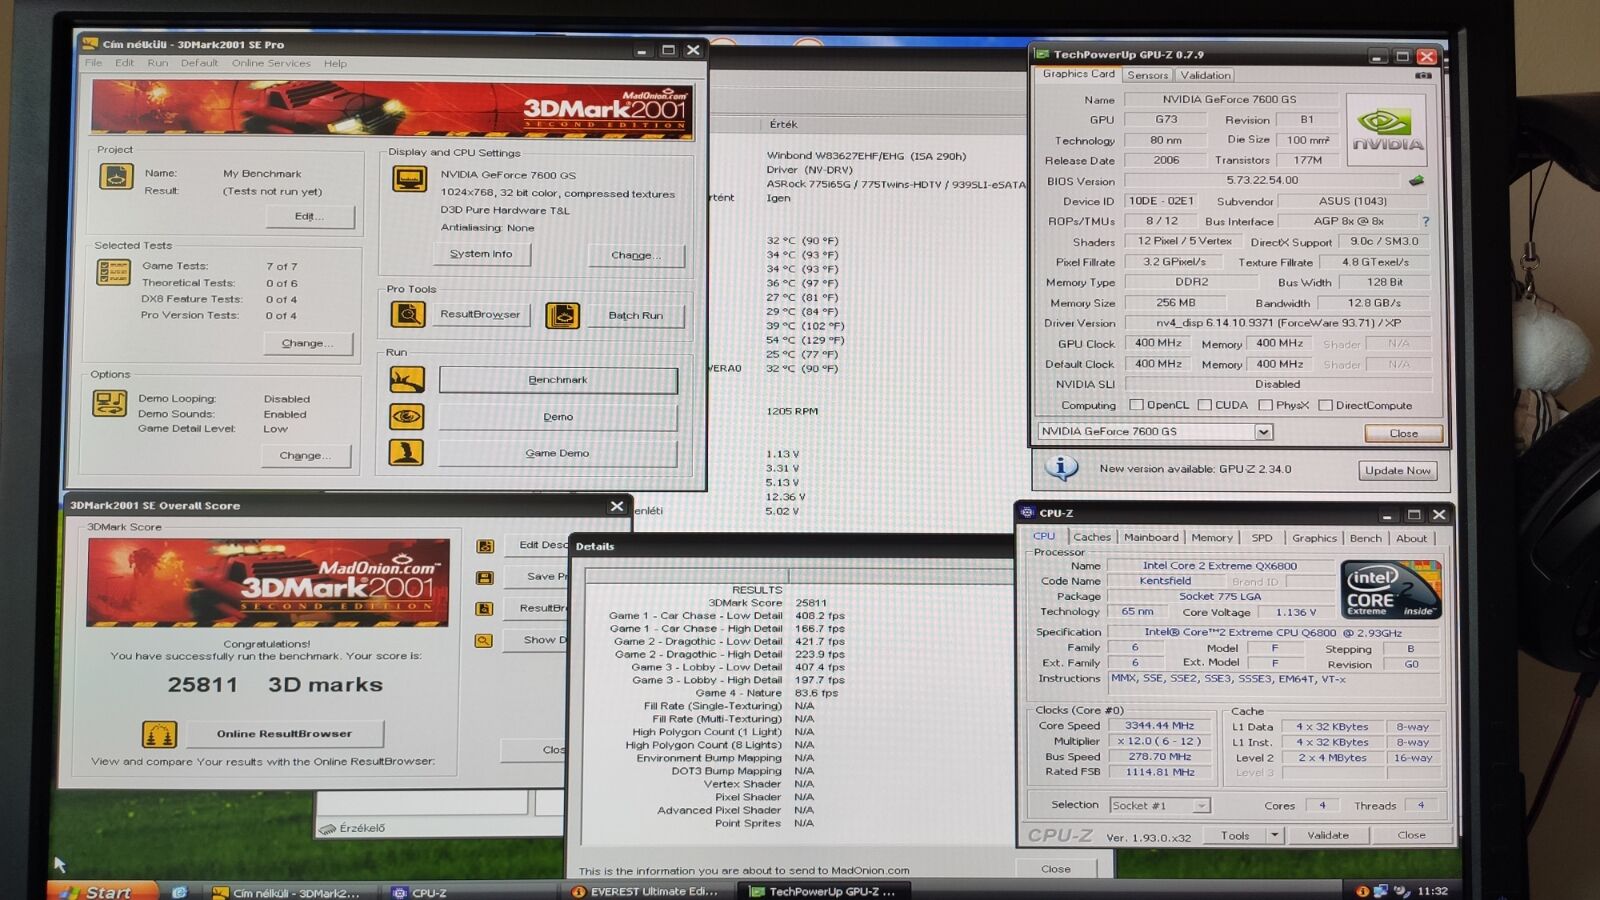1600x900 pixels.
Task: Open the File menu in 3DMark2001
Action: pos(93,63)
